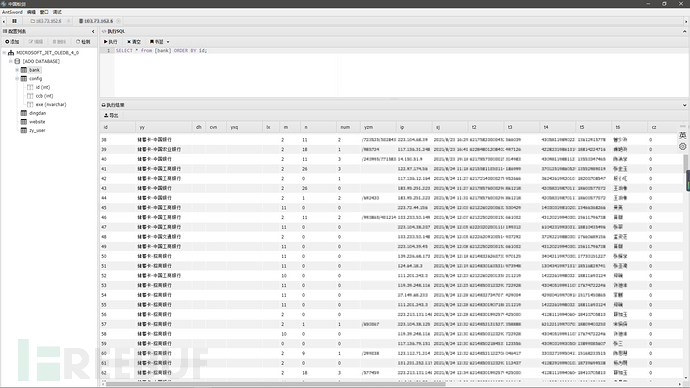The image size is (690, 388).
Task: Open the 书签 bookmarks dropdown
Action: click(x=159, y=42)
